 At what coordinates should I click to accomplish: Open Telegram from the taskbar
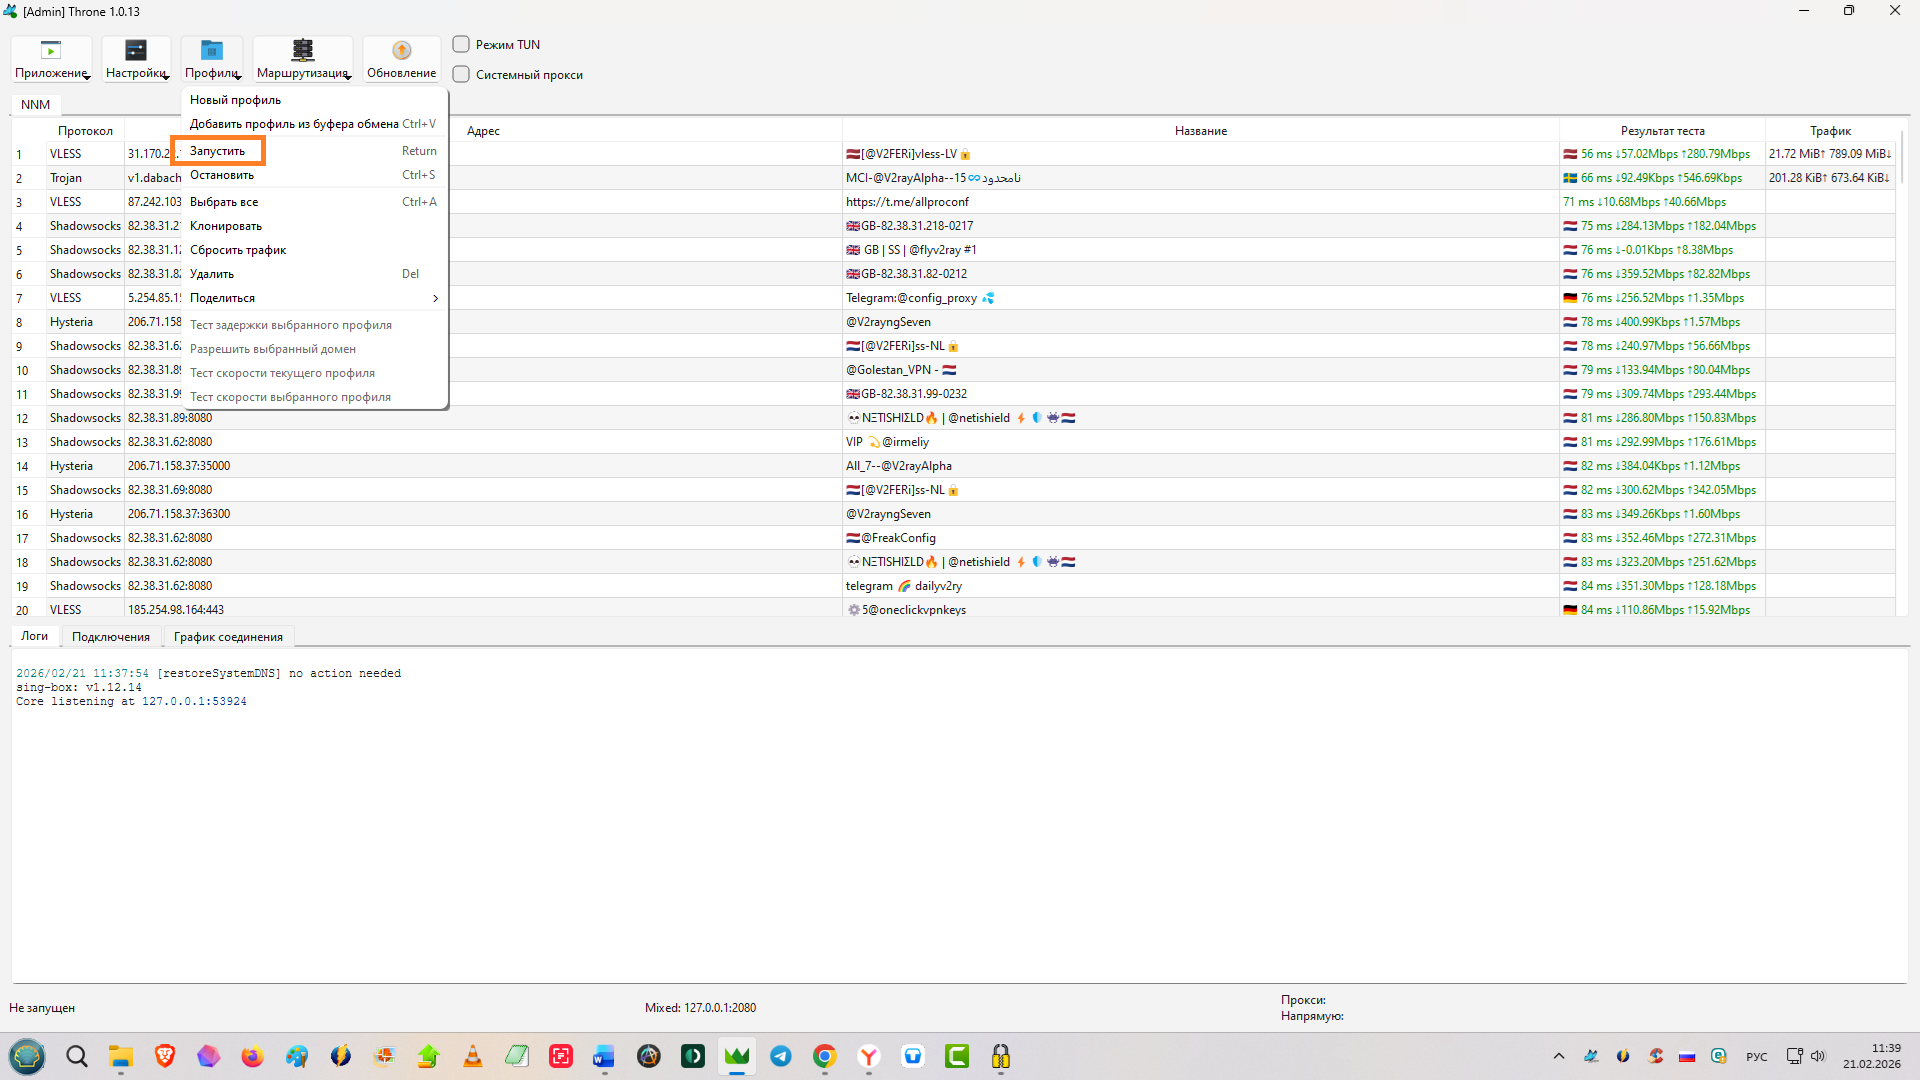pyautogui.click(x=781, y=1056)
